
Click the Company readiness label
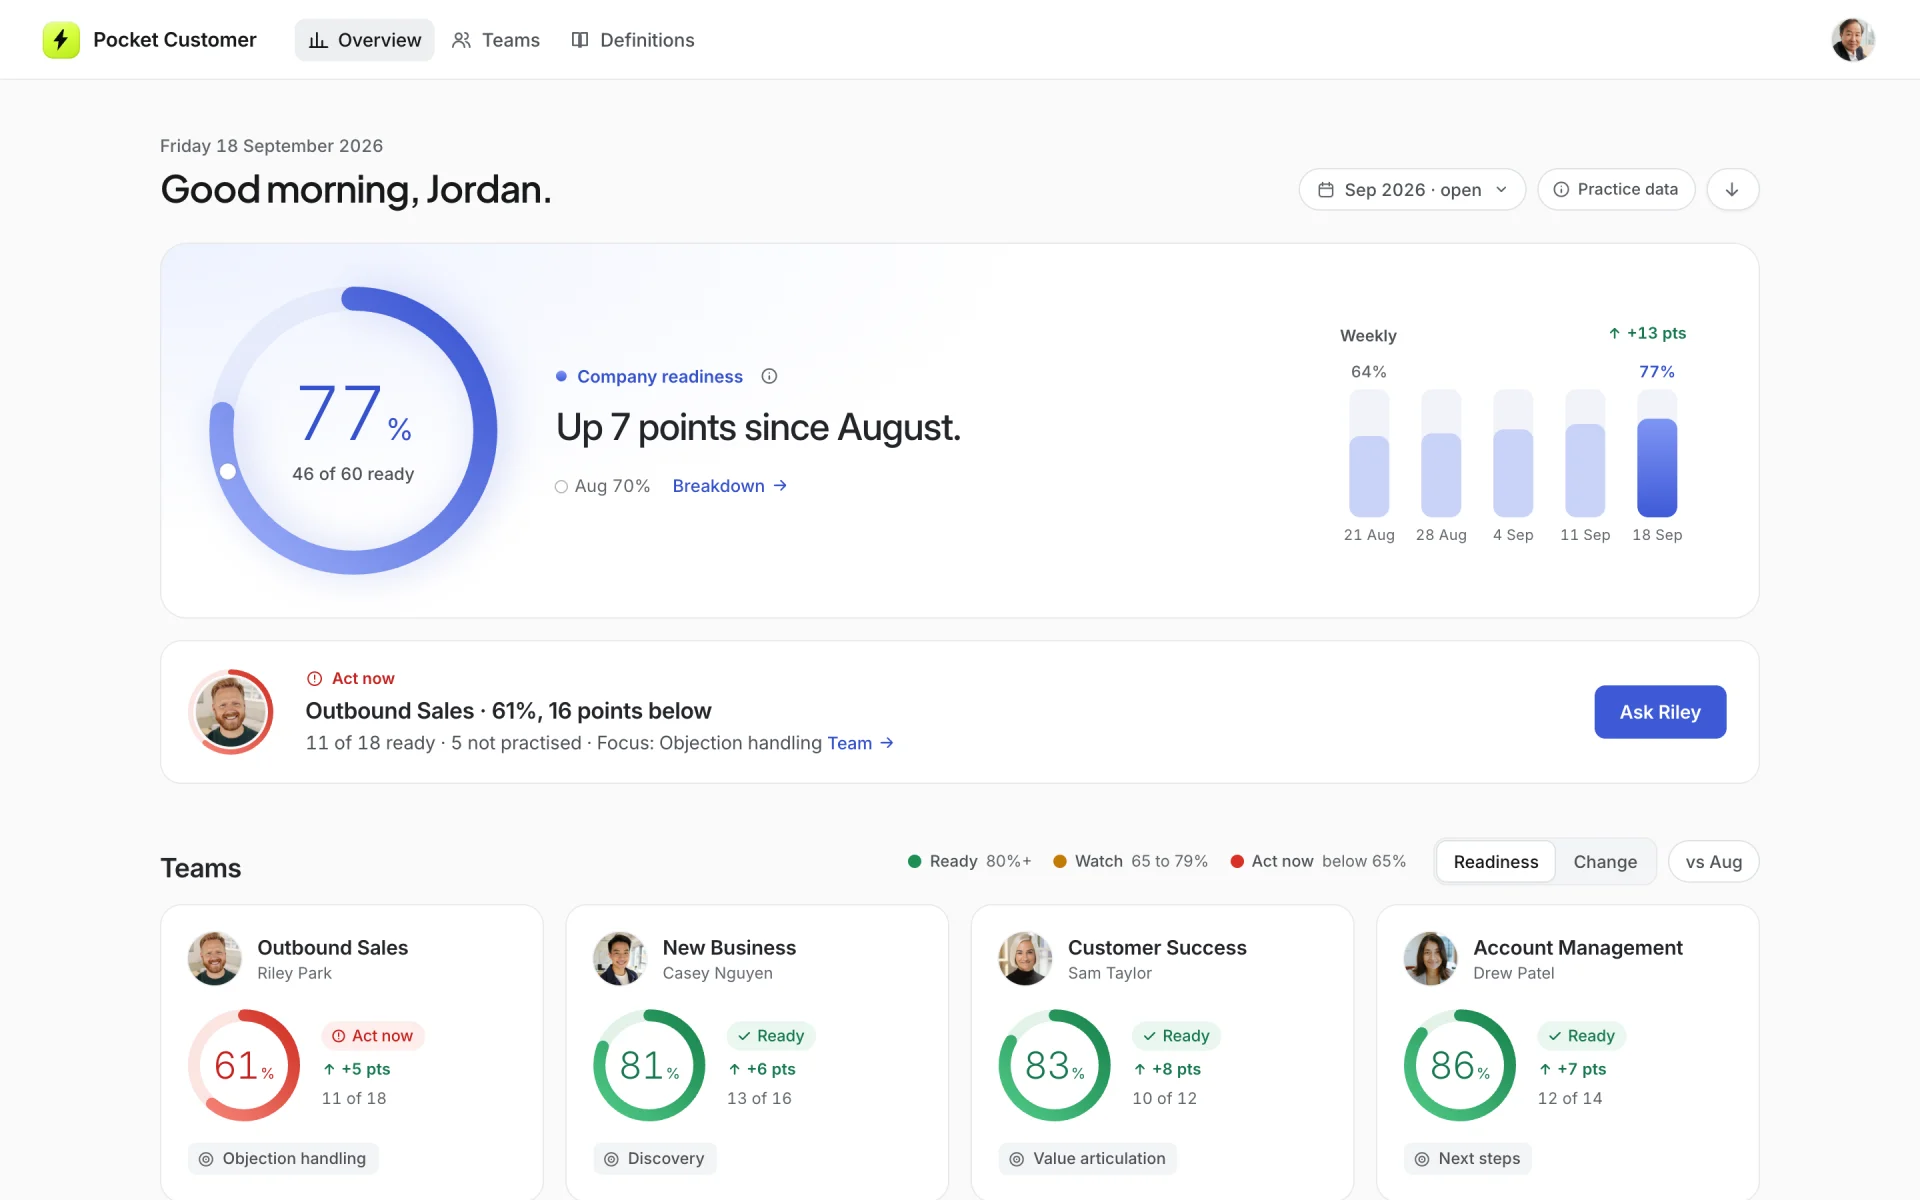[x=660, y=376]
